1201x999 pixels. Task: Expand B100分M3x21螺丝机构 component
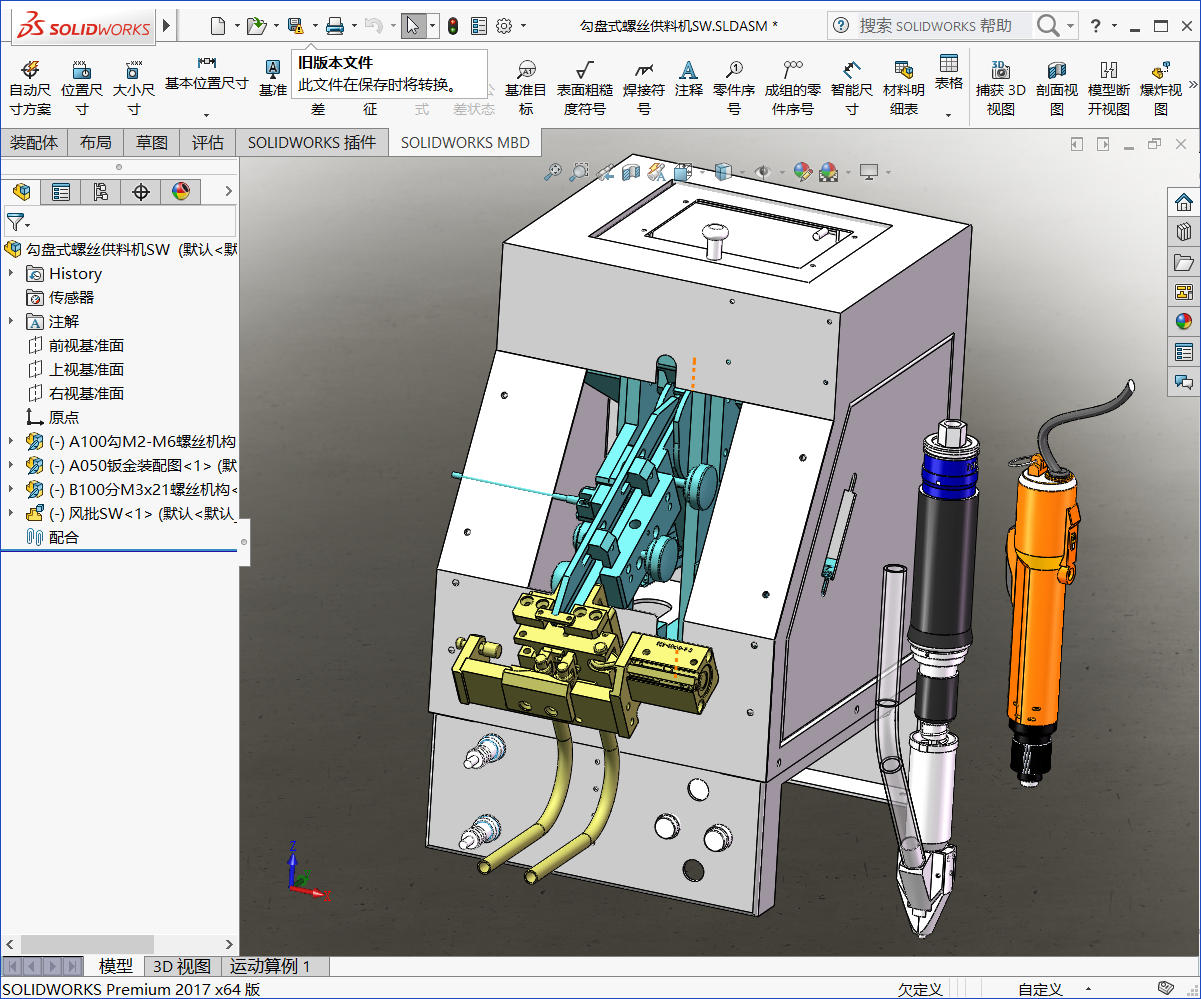tap(11, 489)
